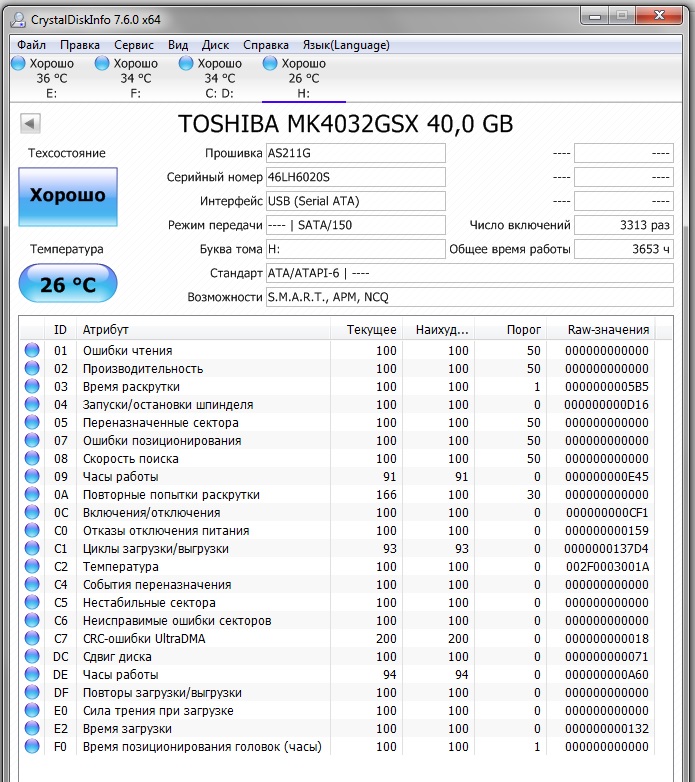
Task: Click status circle for Время раскрутки row
Action: pos(32,386)
